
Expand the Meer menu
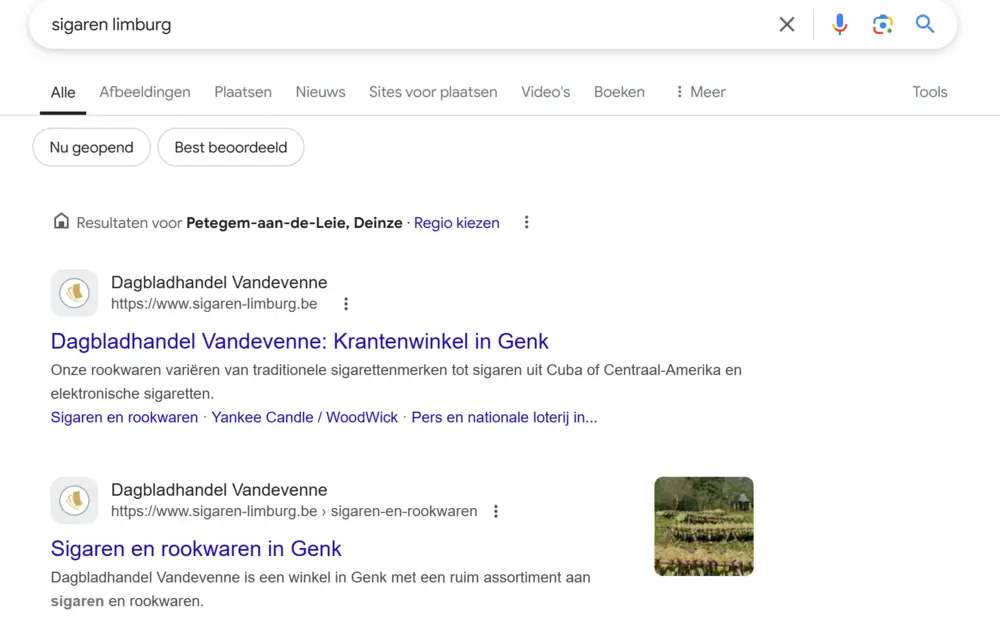(700, 92)
